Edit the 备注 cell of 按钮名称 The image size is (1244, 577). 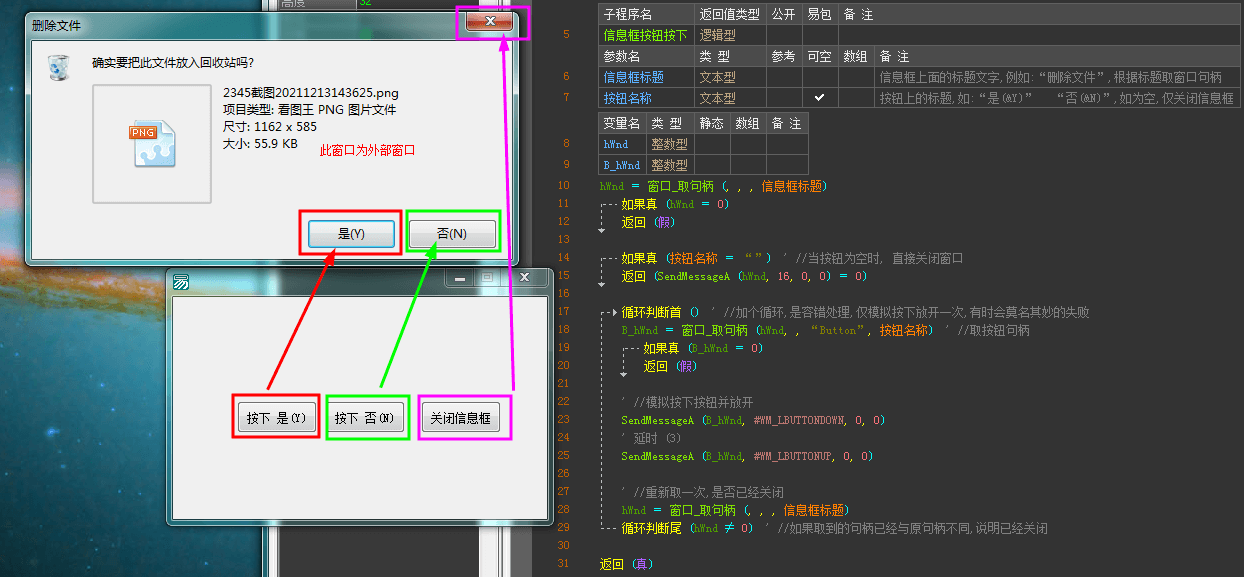tap(1040, 97)
